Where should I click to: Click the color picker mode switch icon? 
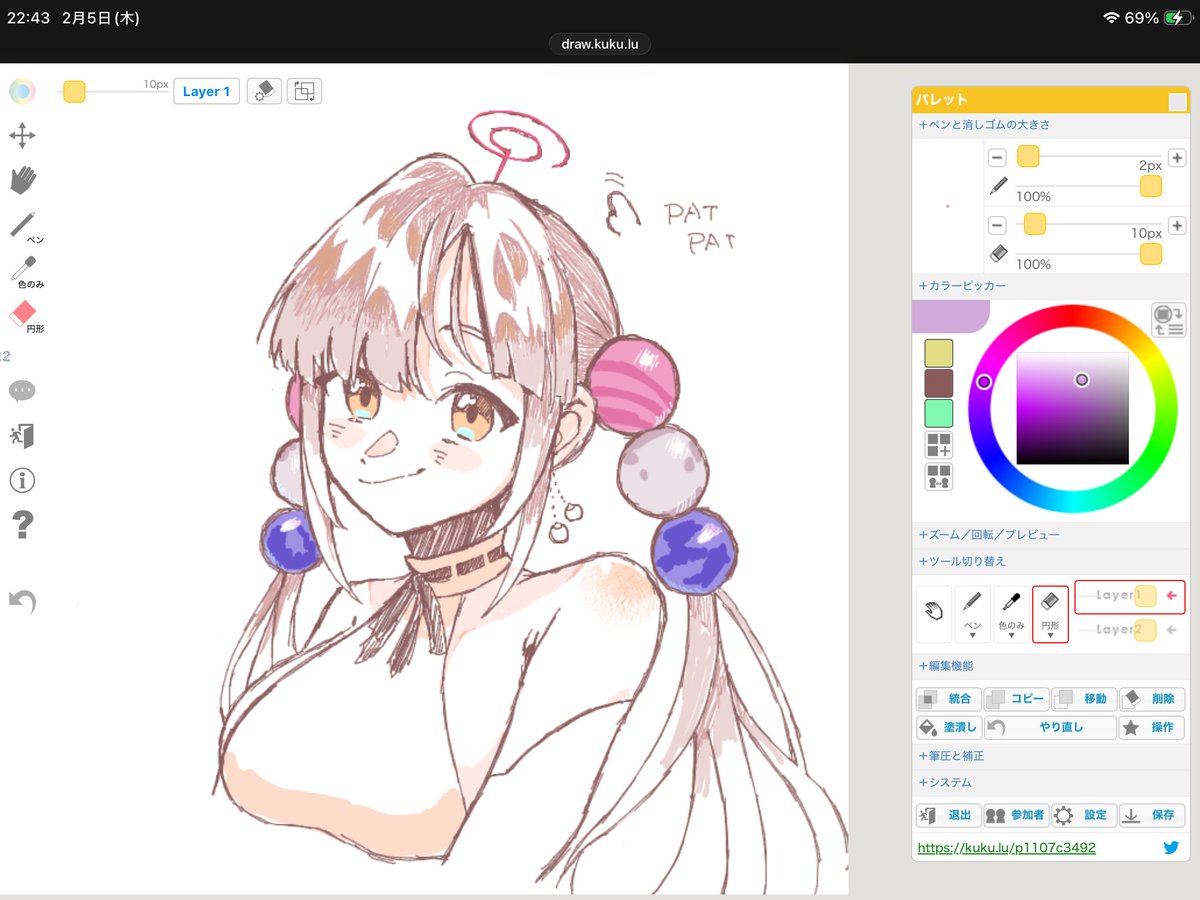click(1168, 321)
